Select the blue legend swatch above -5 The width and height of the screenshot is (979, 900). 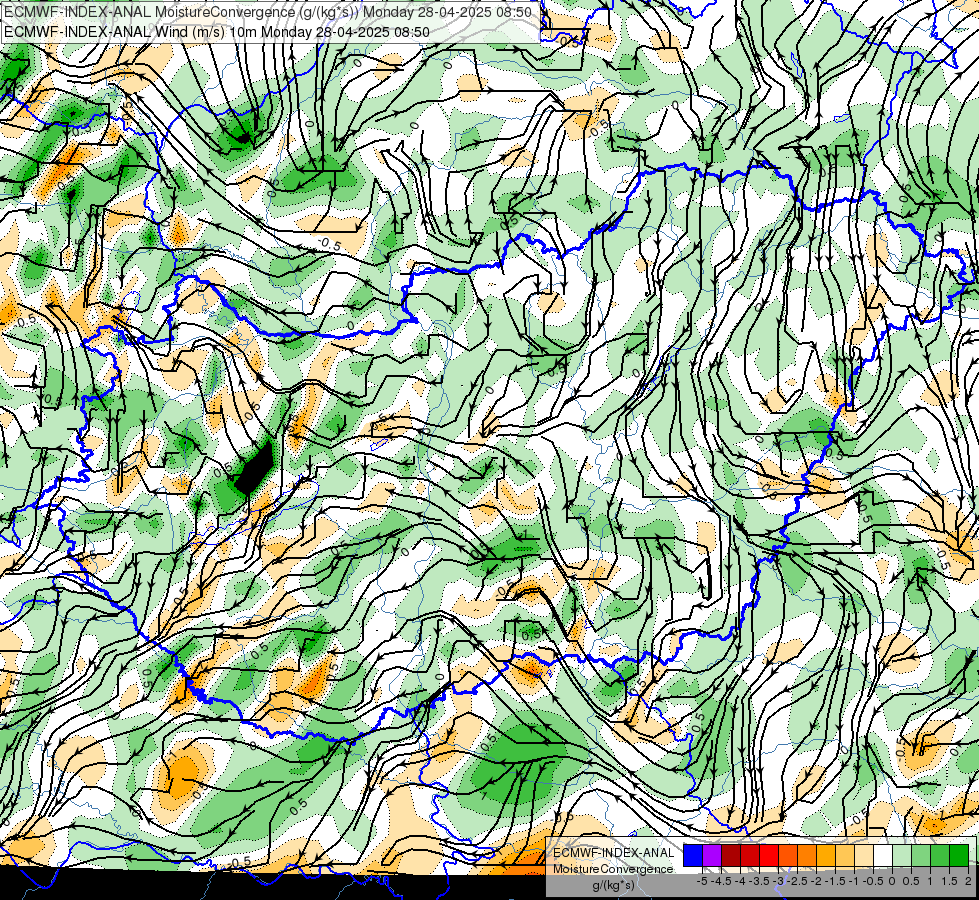coord(693,856)
